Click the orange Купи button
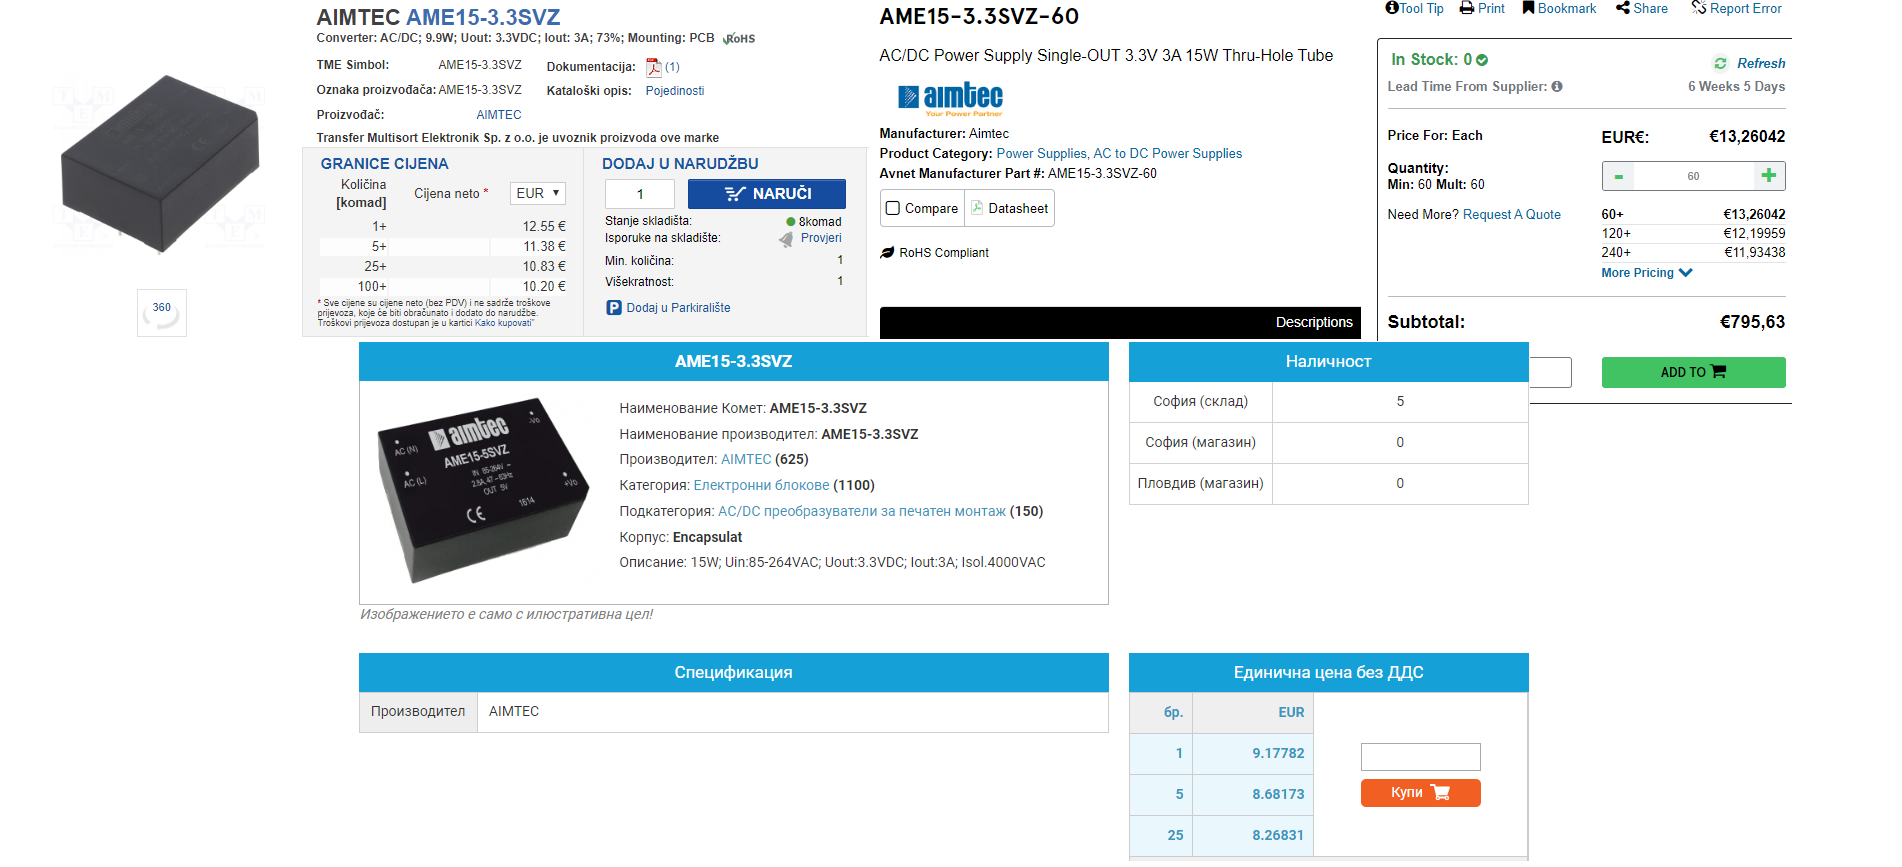Screen dimensions: 1902x867 click(x=1421, y=793)
